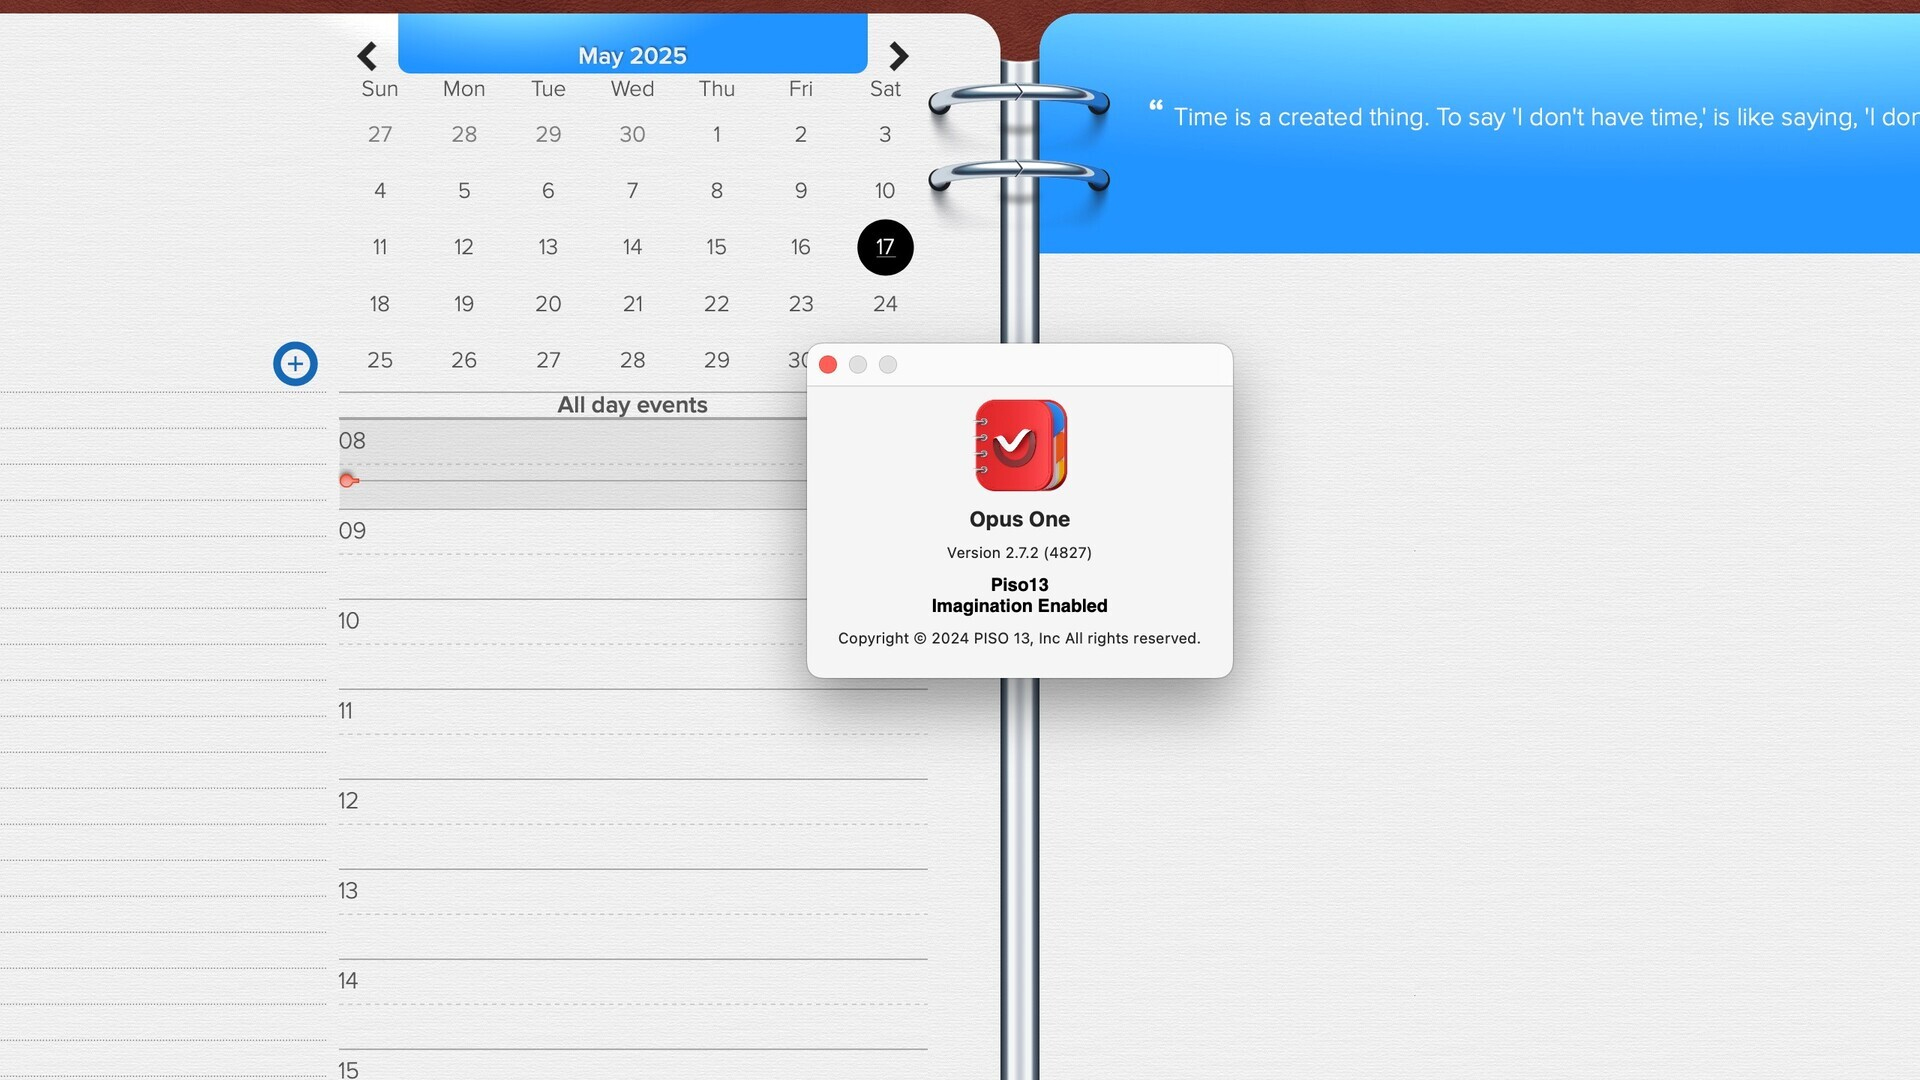Click the Sat column header
Screen dimensions: 1920x1080
[884, 88]
